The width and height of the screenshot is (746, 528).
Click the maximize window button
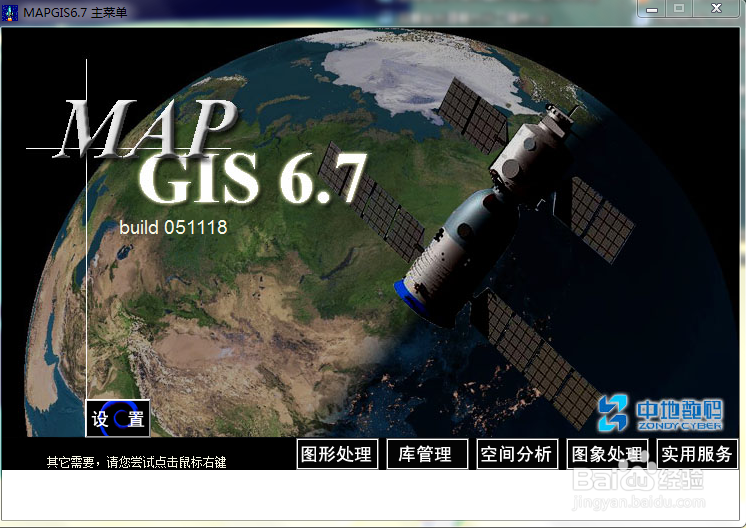pyautogui.click(x=679, y=9)
